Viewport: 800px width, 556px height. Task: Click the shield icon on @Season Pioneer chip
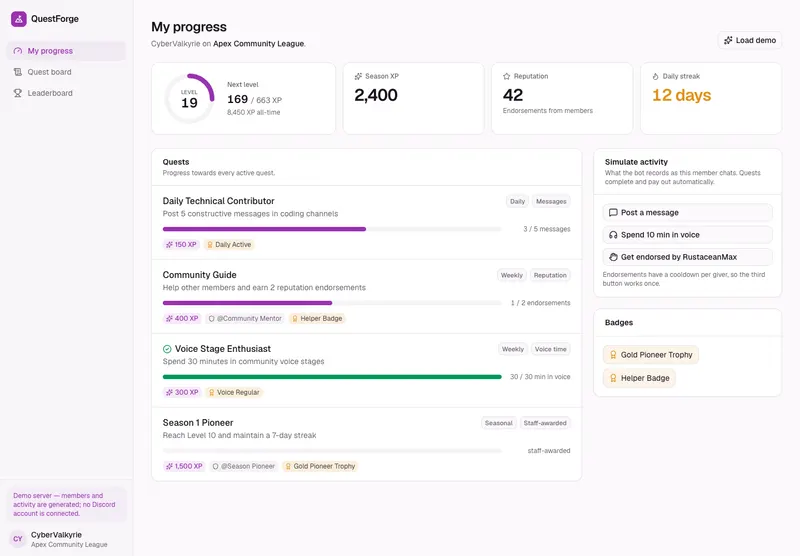(215, 466)
